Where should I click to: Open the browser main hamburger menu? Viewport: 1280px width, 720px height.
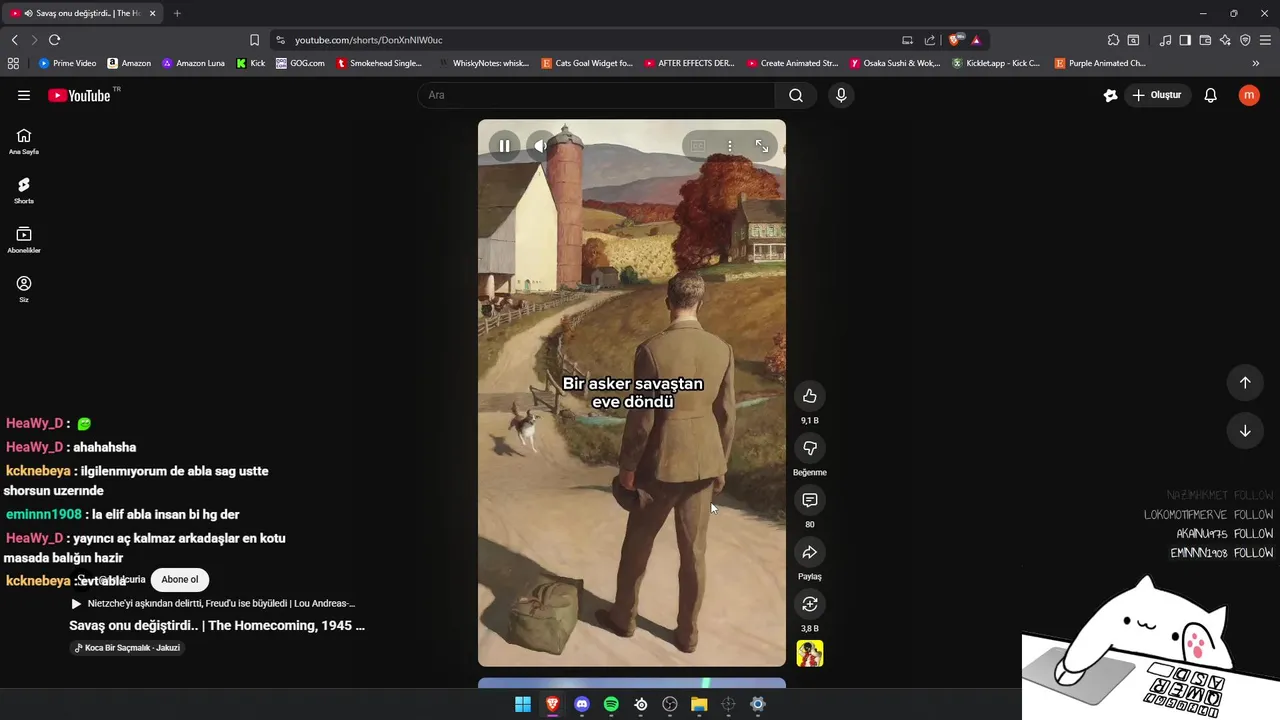(x=1266, y=40)
